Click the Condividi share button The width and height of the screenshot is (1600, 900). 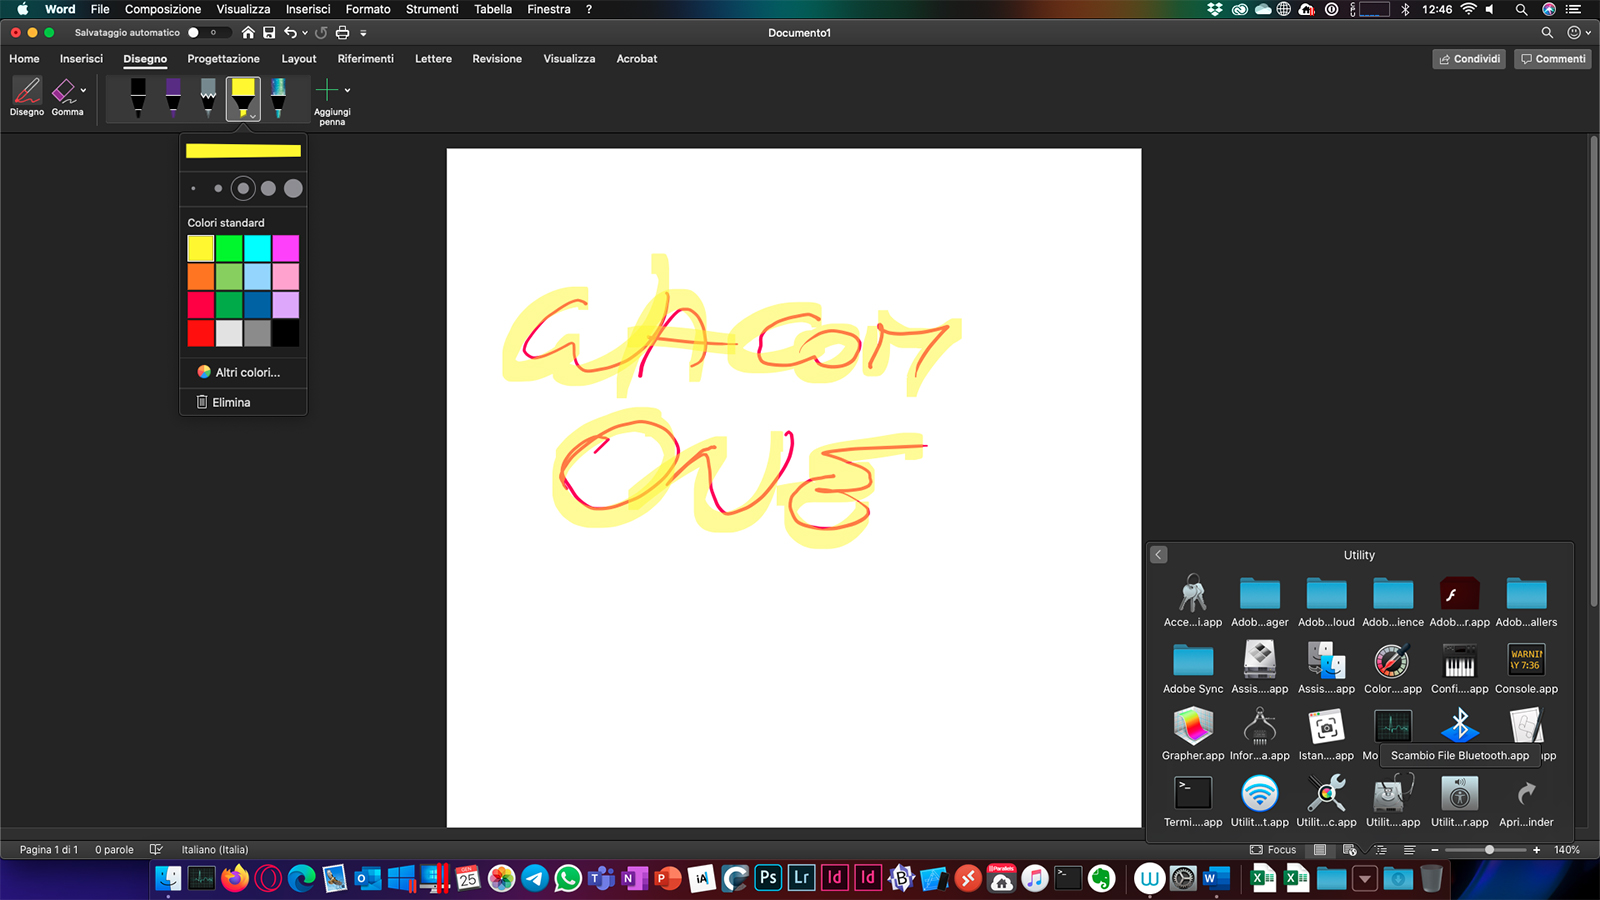tap(1469, 59)
